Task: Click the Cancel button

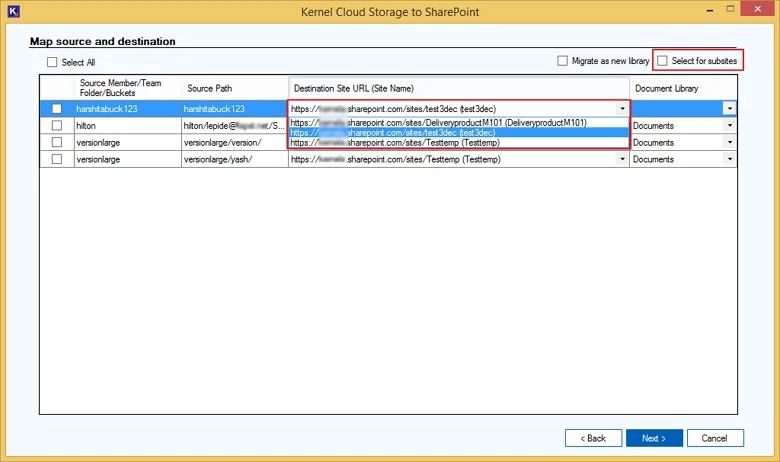Action: point(715,438)
